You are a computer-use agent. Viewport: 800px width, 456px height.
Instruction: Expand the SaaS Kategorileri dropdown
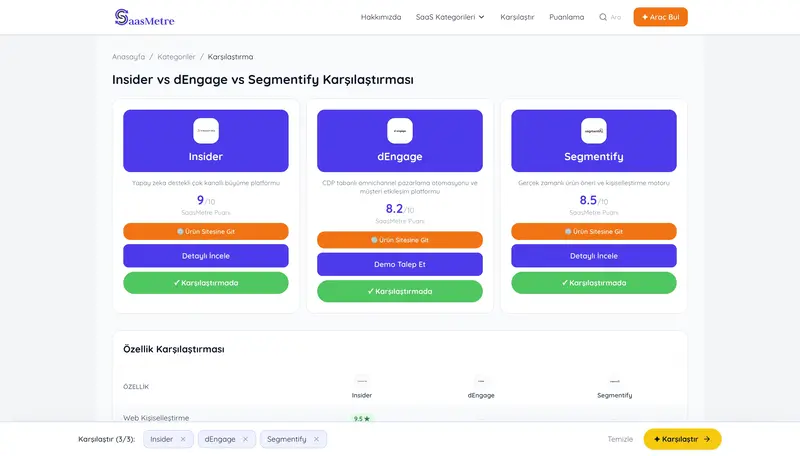point(450,17)
